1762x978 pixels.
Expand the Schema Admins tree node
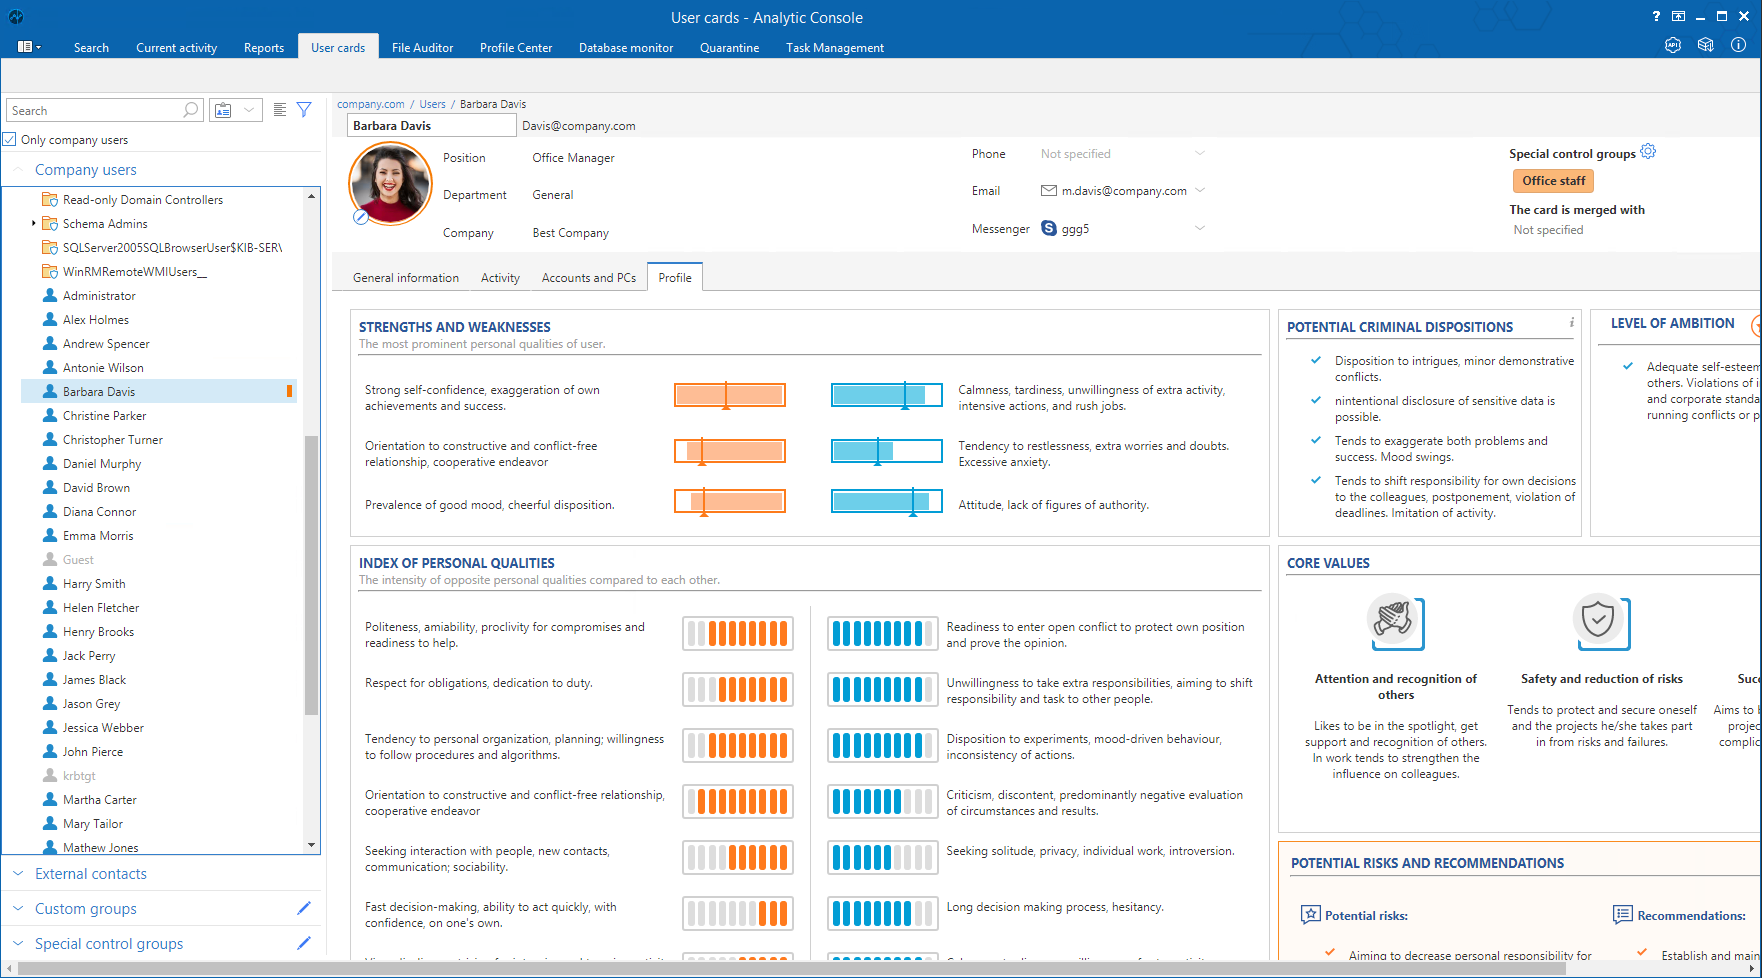(x=33, y=223)
